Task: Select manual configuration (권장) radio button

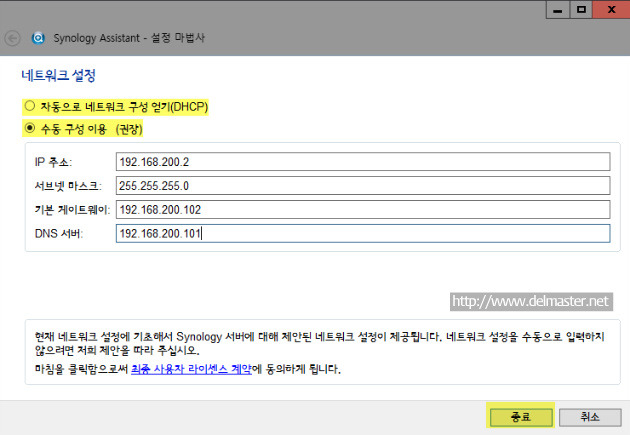Action: (x=30, y=128)
